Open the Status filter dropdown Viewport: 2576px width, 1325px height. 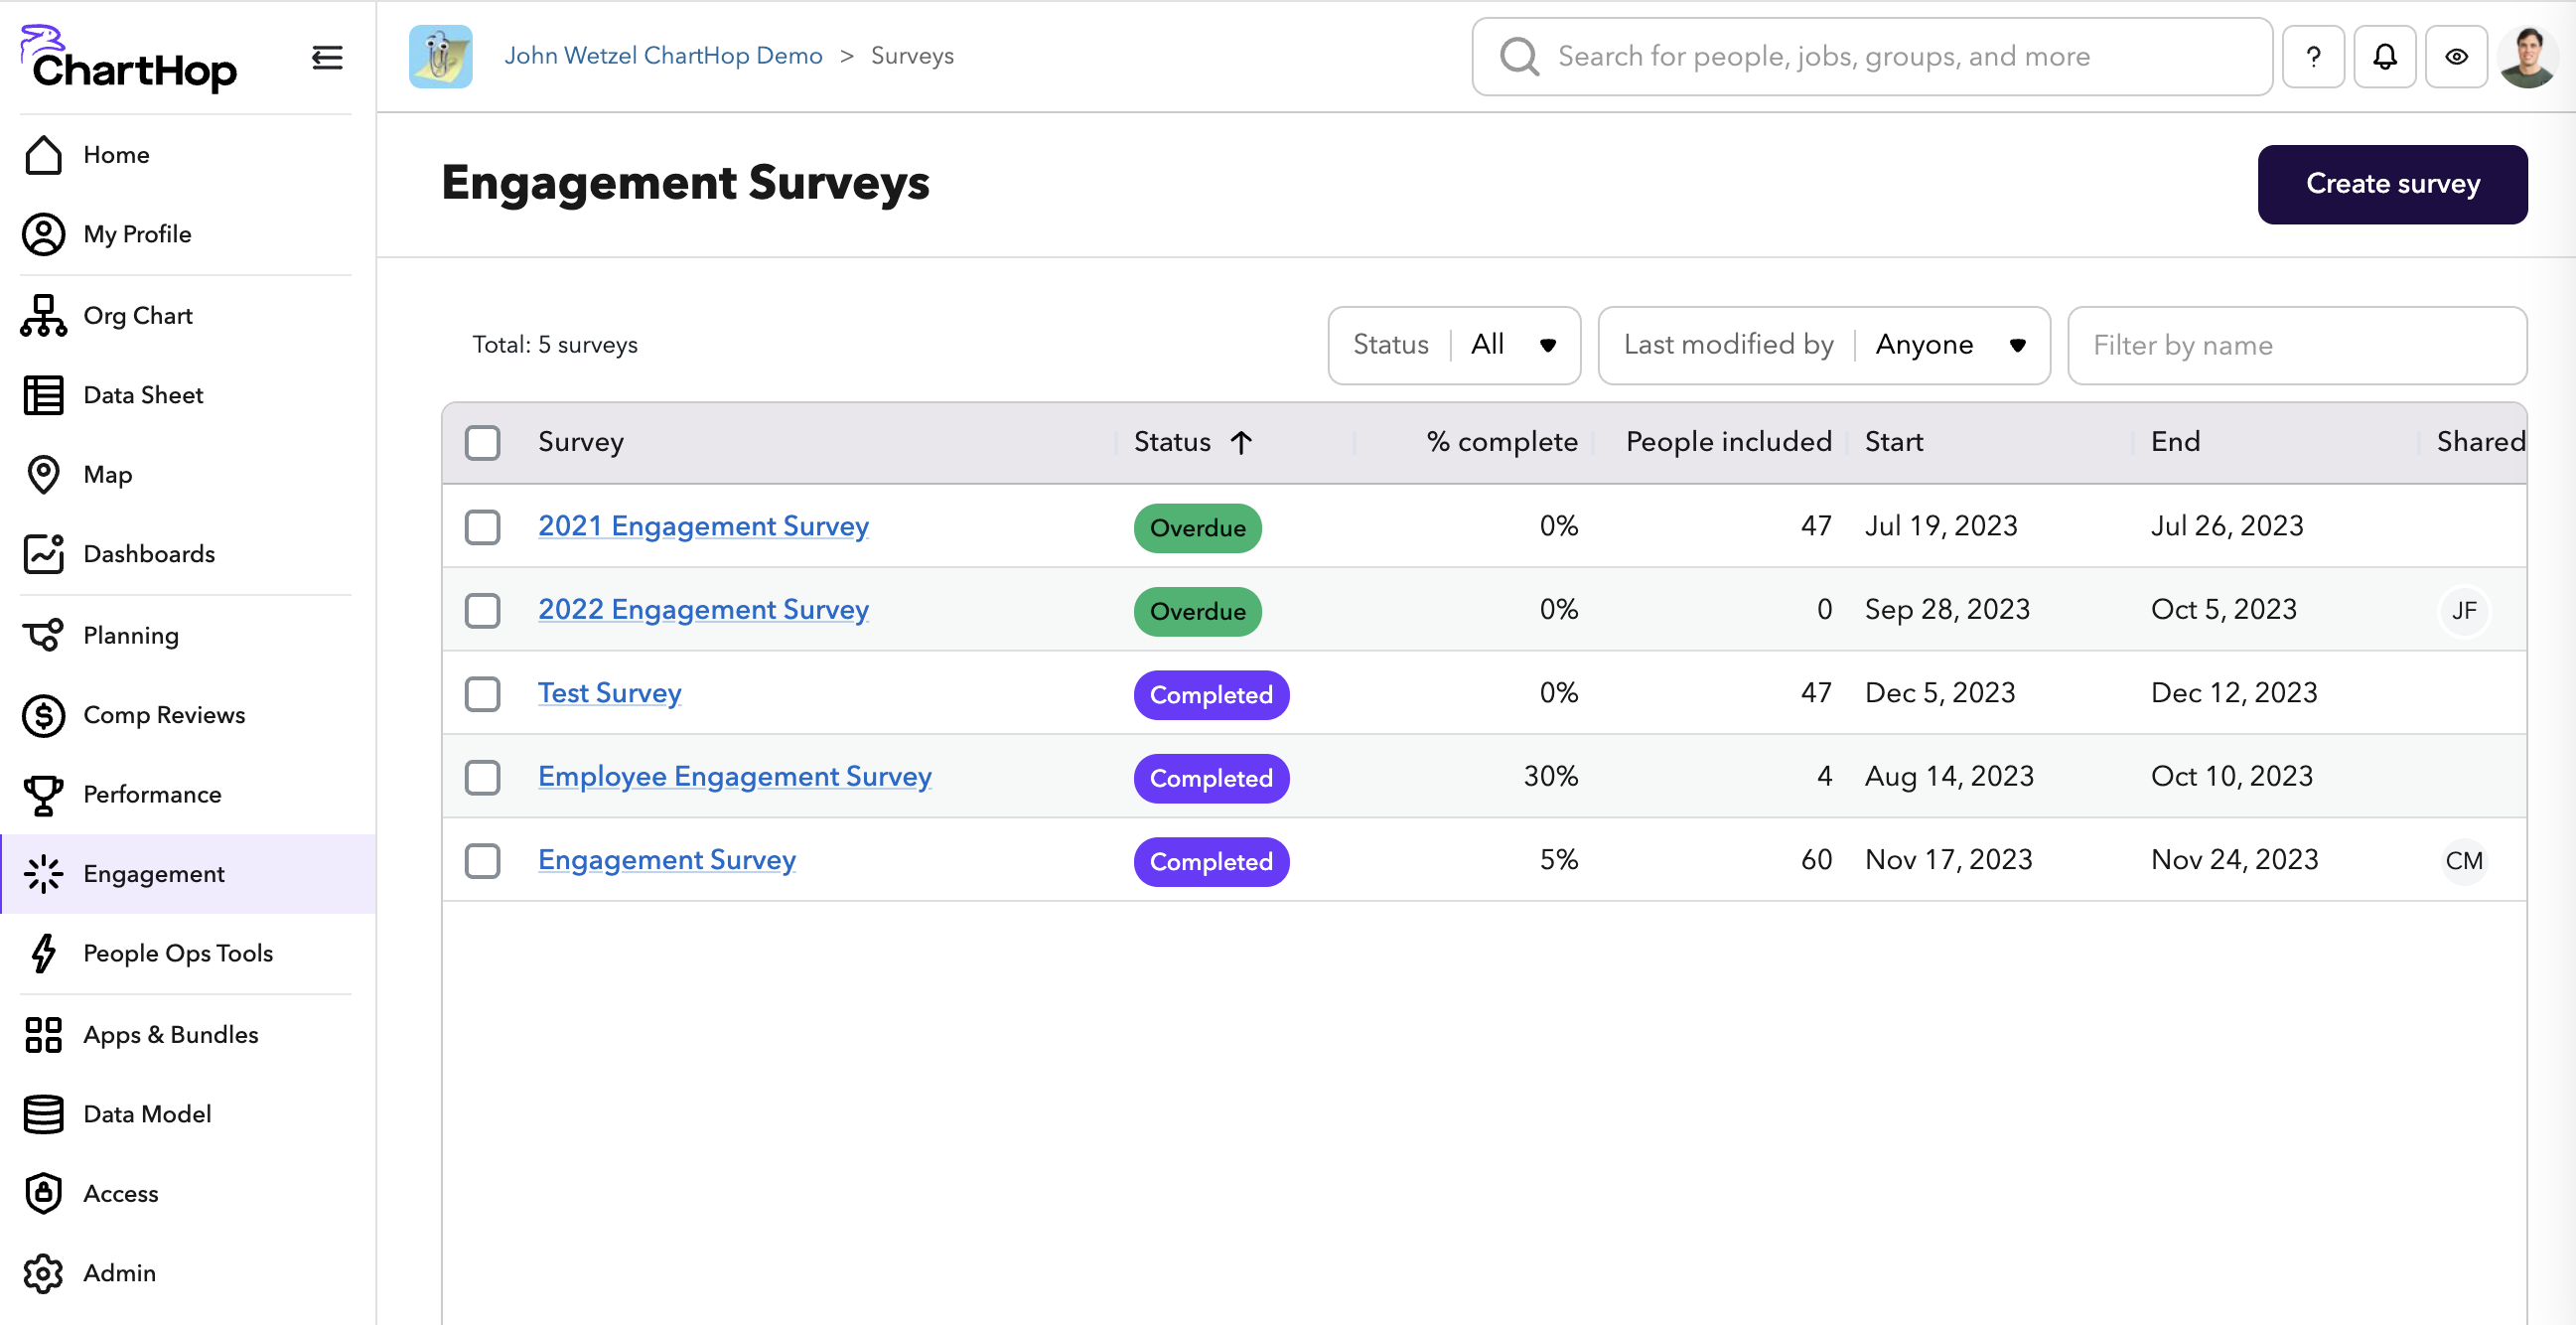click(x=1455, y=345)
